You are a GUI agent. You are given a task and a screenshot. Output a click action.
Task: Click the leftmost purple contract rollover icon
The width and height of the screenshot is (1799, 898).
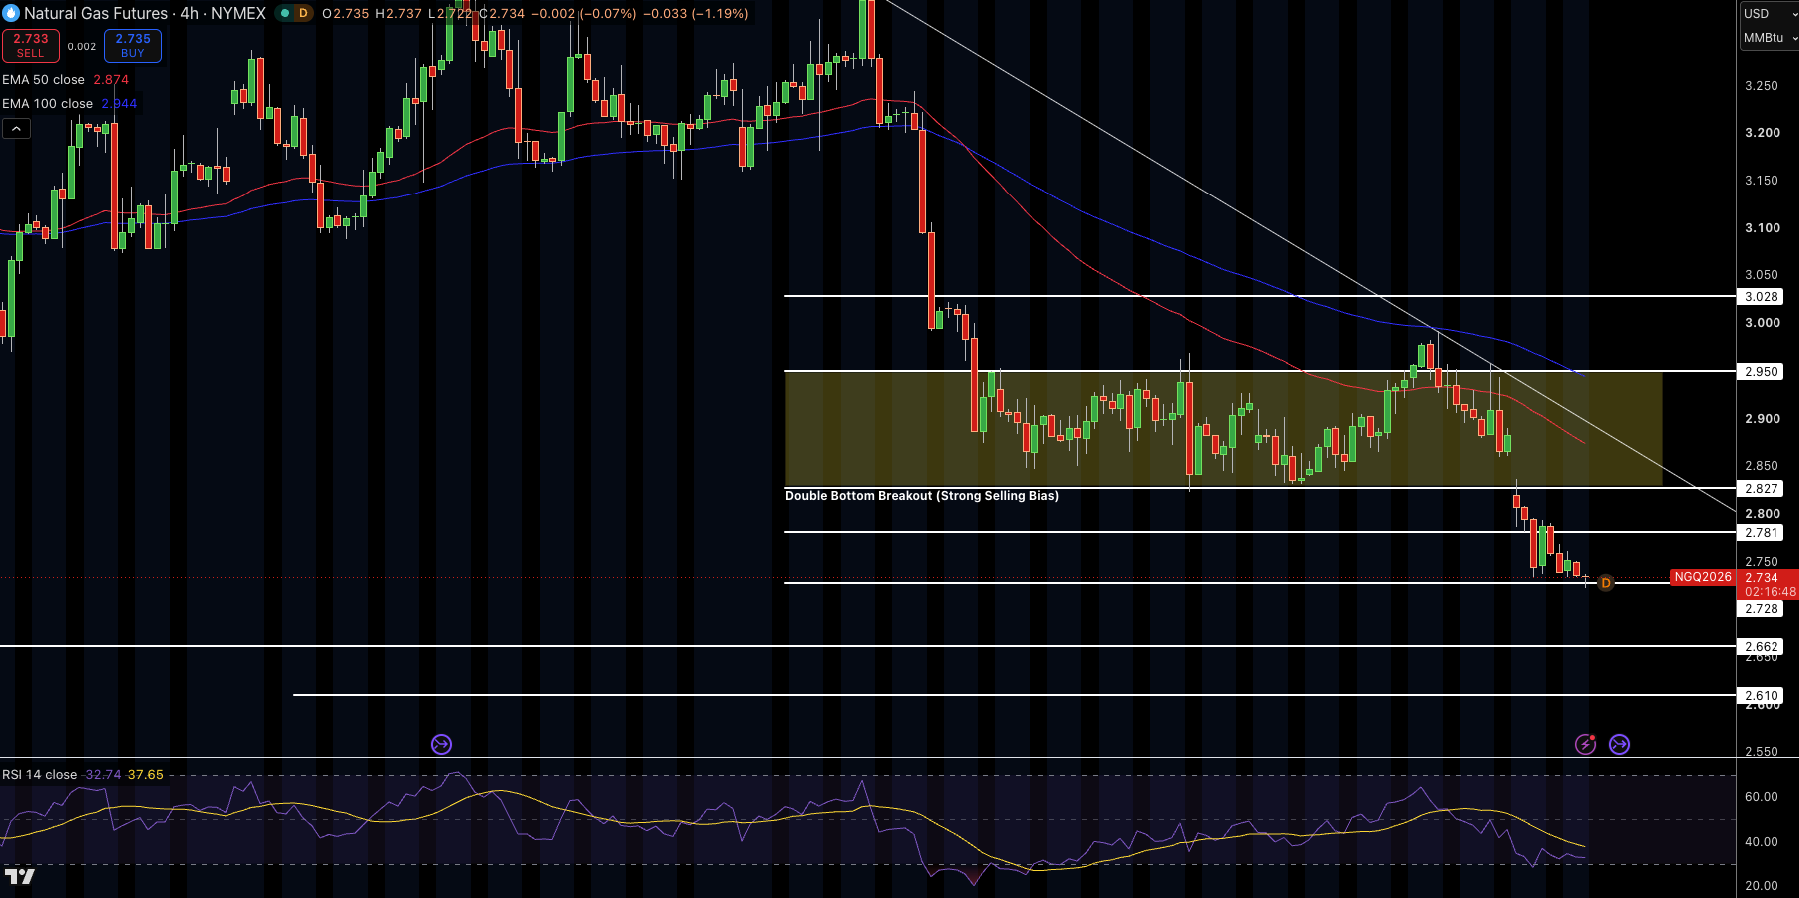441,744
